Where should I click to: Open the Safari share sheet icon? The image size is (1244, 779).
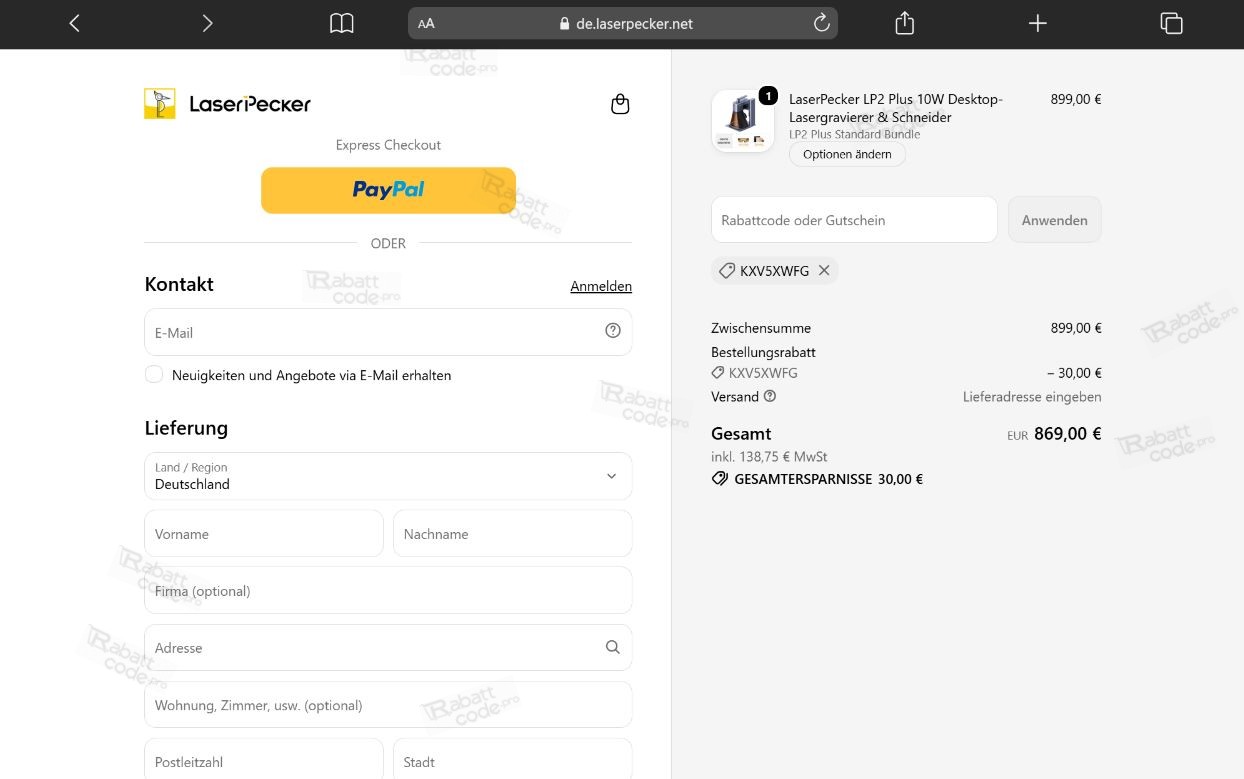coord(905,23)
